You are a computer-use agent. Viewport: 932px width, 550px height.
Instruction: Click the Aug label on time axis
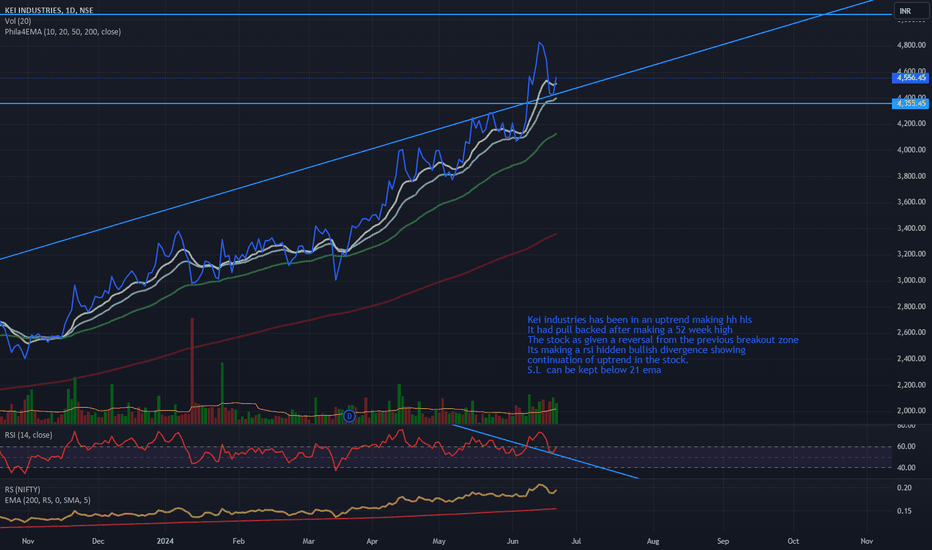pos(653,541)
